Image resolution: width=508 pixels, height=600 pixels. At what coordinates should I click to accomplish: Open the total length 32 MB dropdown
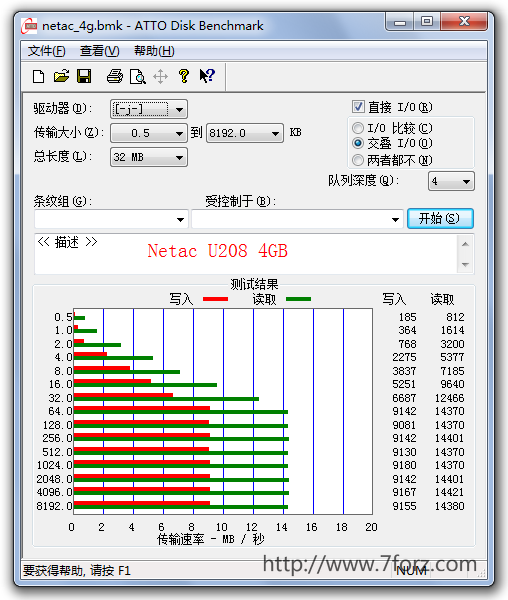(x=149, y=157)
